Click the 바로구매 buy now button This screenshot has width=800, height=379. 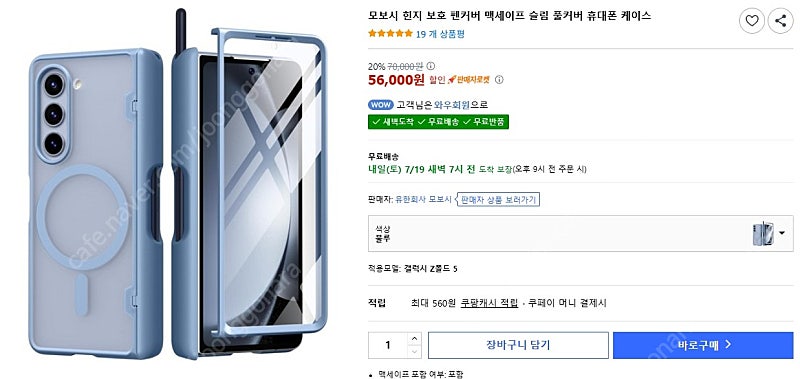point(703,345)
